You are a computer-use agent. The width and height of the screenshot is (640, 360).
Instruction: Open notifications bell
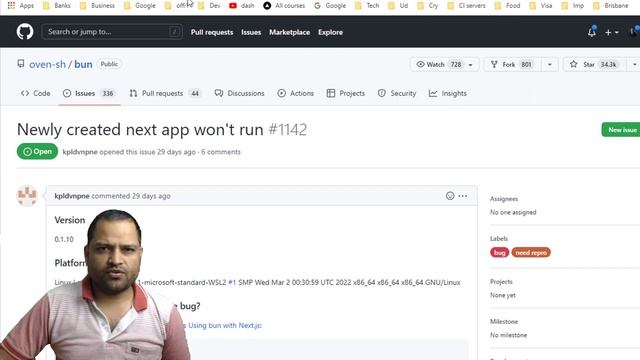point(592,32)
